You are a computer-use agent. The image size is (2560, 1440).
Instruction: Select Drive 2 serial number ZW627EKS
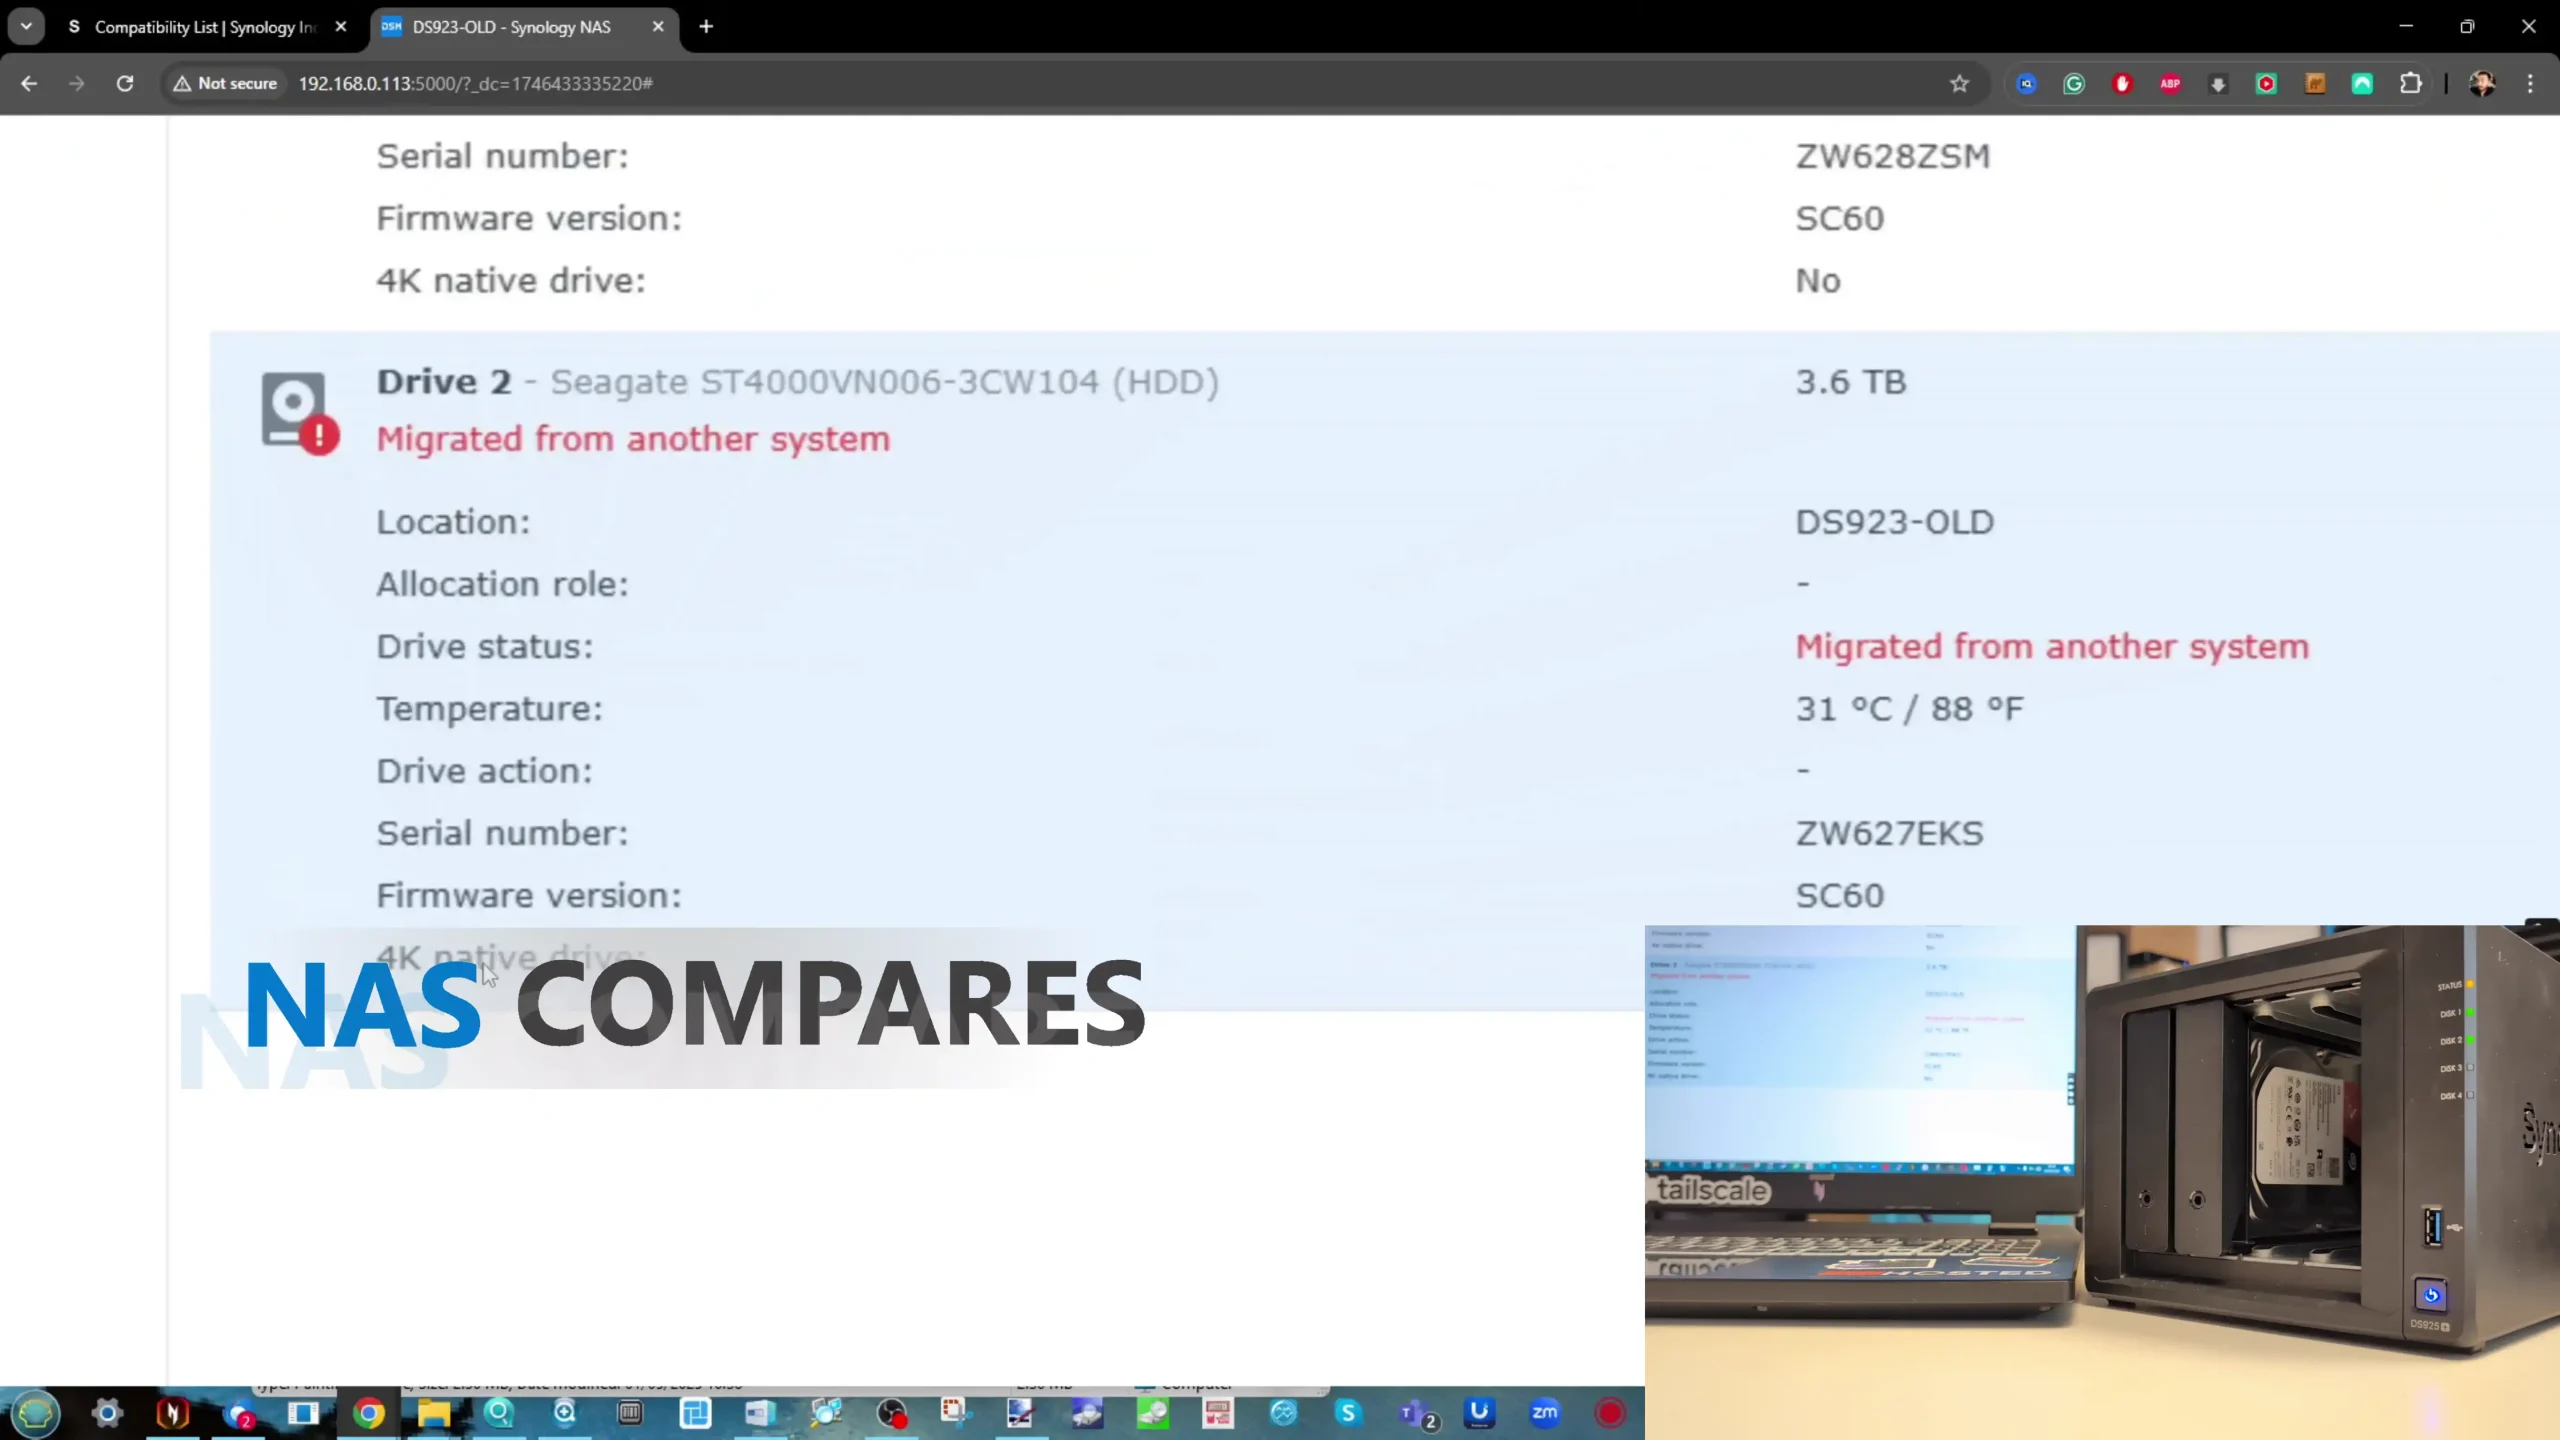[1889, 834]
